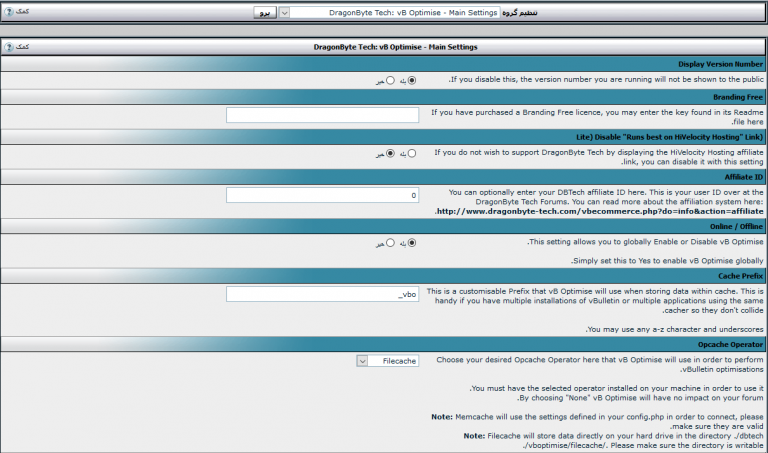Image resolution: width=768 pixels, height=453 pixels.
Task: Select No for Display Version Number
Action: (390, 80)
